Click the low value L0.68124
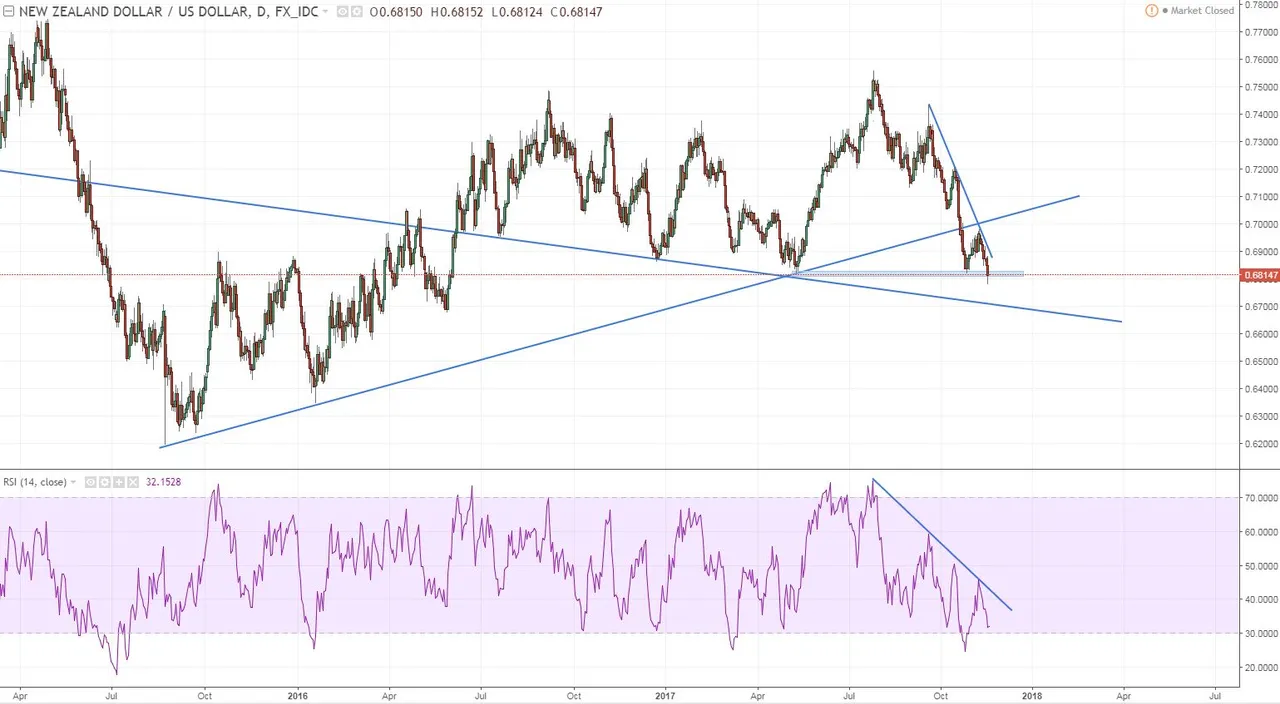This screenshot has width=1280, height=704. (516, 12)
